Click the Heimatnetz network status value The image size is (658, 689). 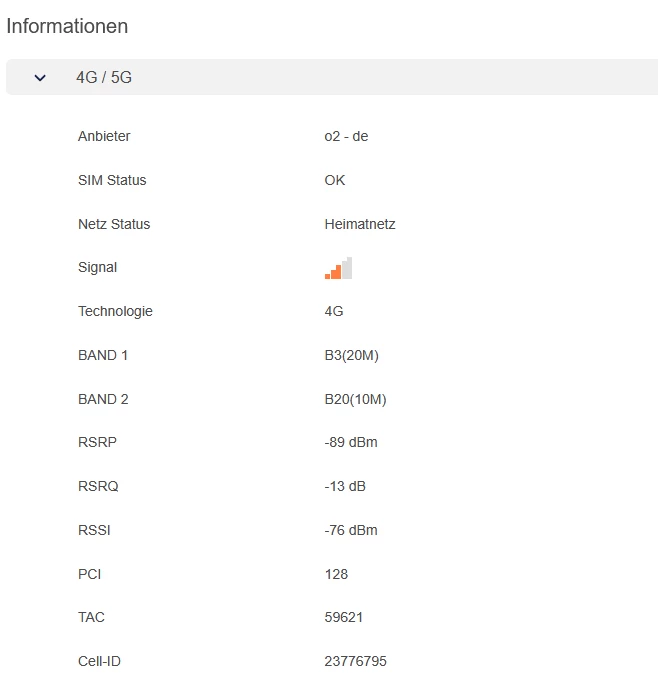pyautogui.click(x=360, y=224)
